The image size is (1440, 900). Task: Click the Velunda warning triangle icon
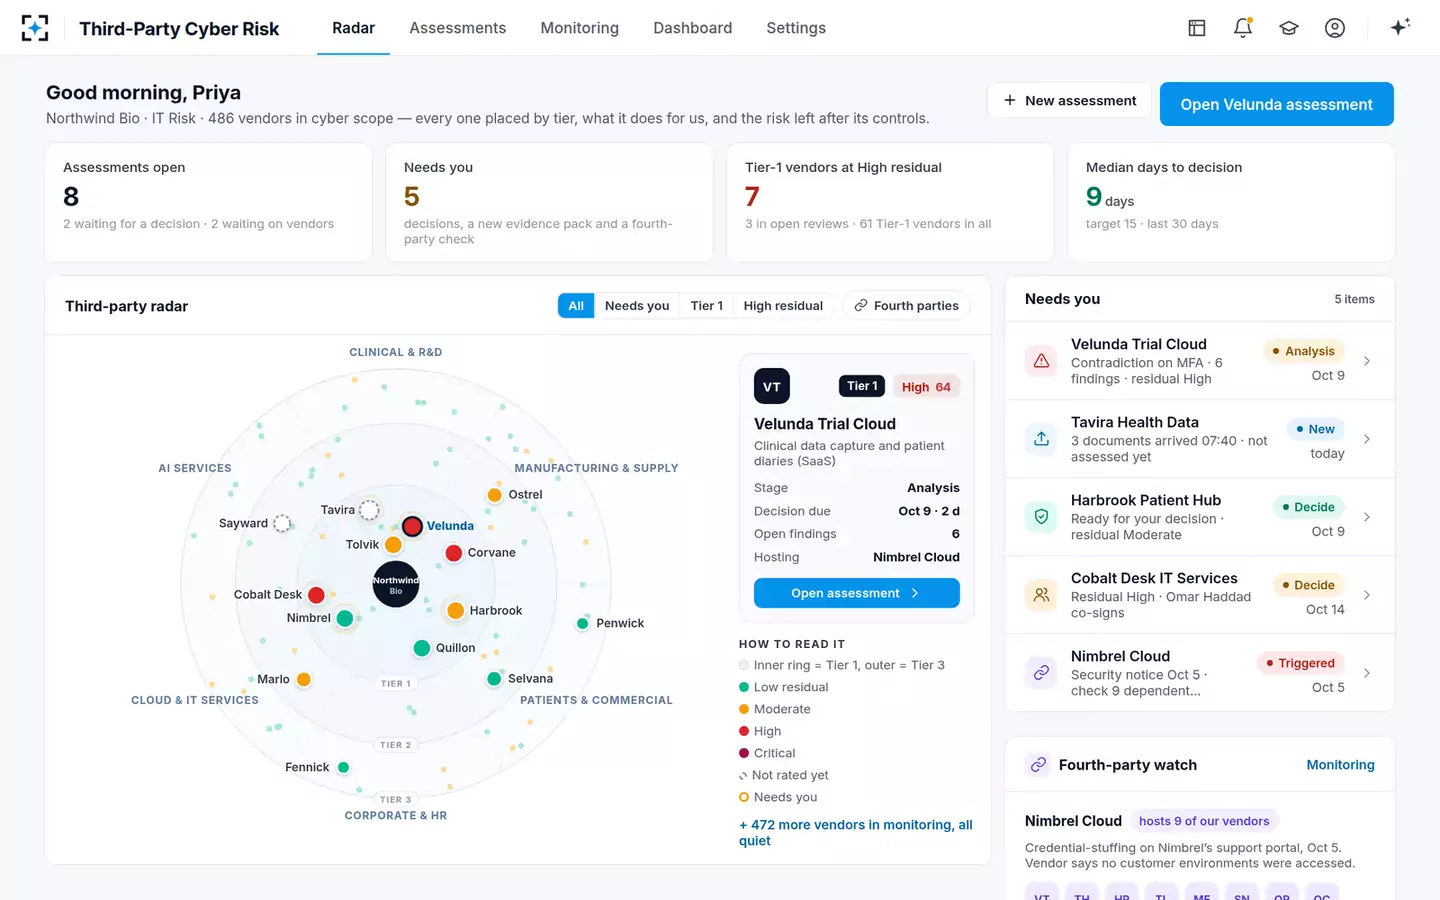(1041, 361)
